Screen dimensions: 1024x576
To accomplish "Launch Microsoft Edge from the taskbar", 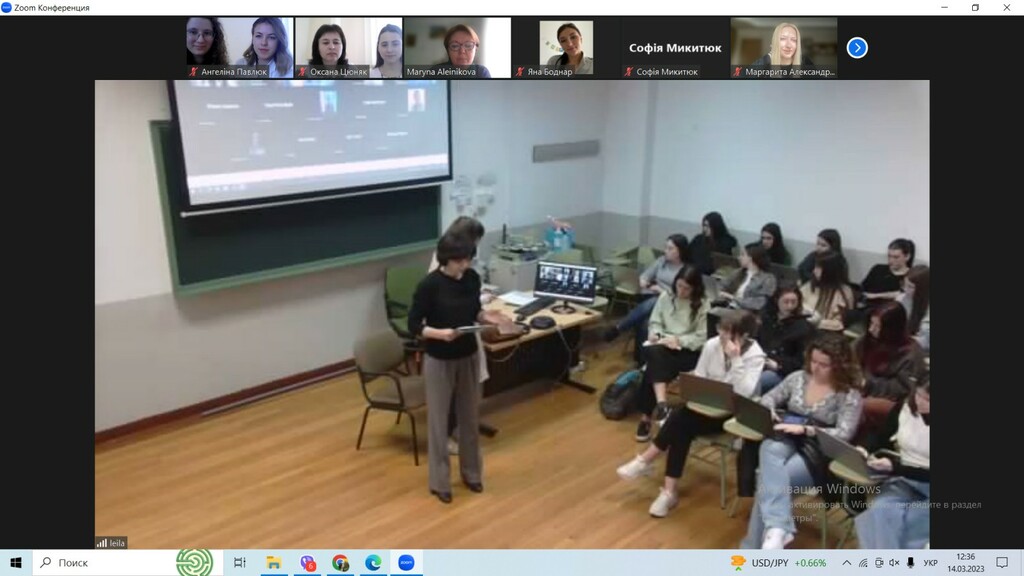I will tap(373, 563).
